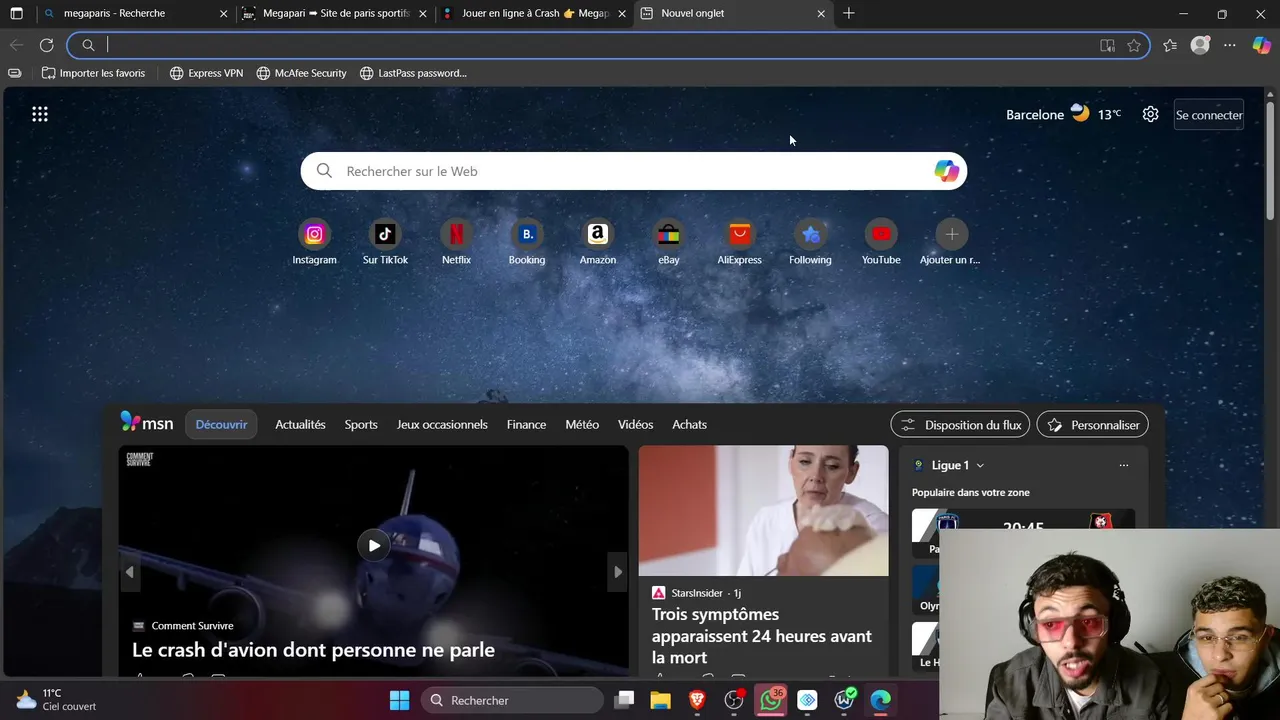Refresh the current page
This screenshot has height=720, width=1280.
(x=46, y=45)
